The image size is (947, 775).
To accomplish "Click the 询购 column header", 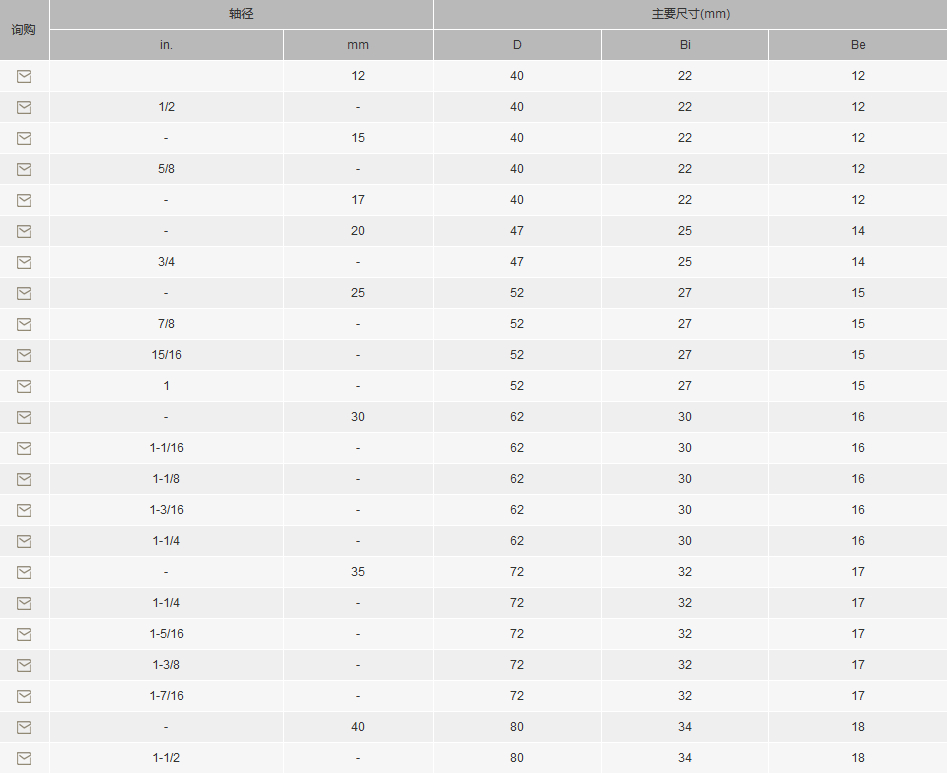I will pyautogui.click(x=24, y=29).
